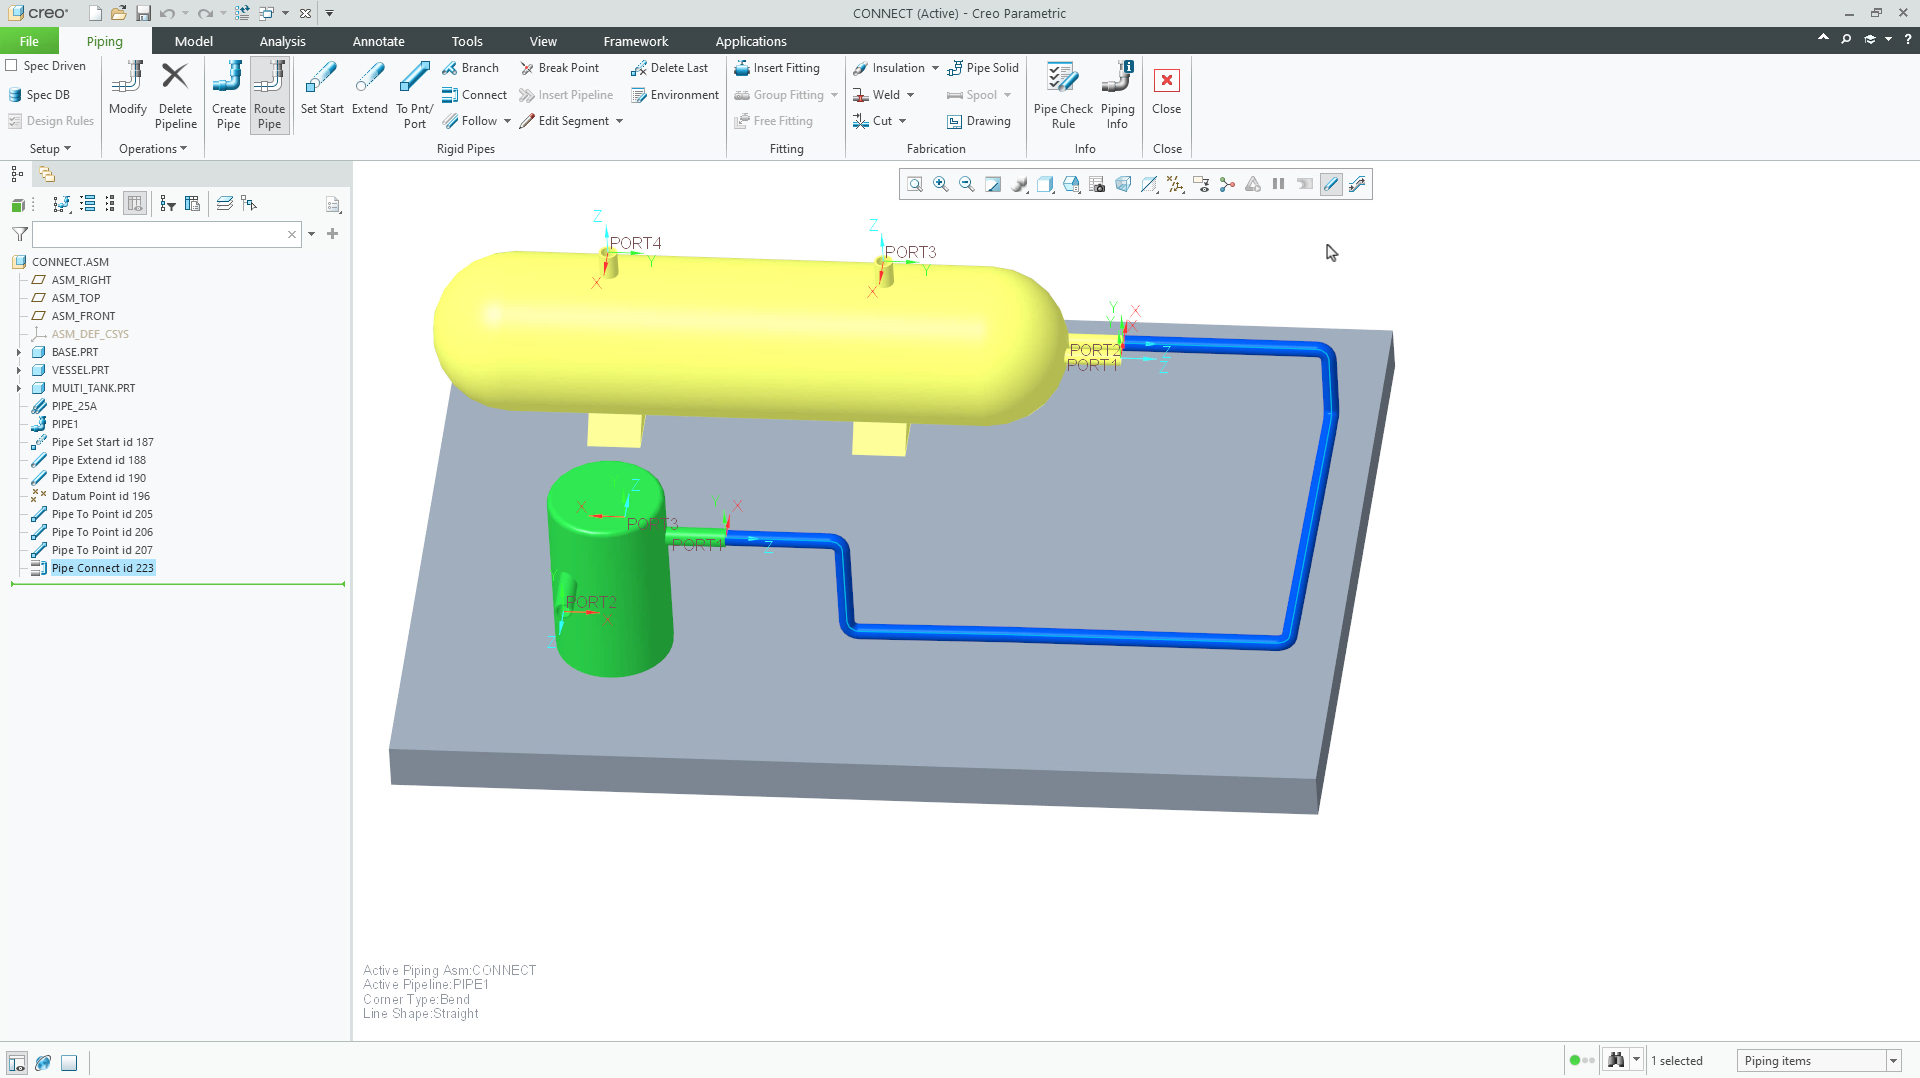The width and height of the screenshot is (1920, 1078).
Task: Toggle Spin Center display in graphics toolbar
Action: click(x=1227, y=184)
